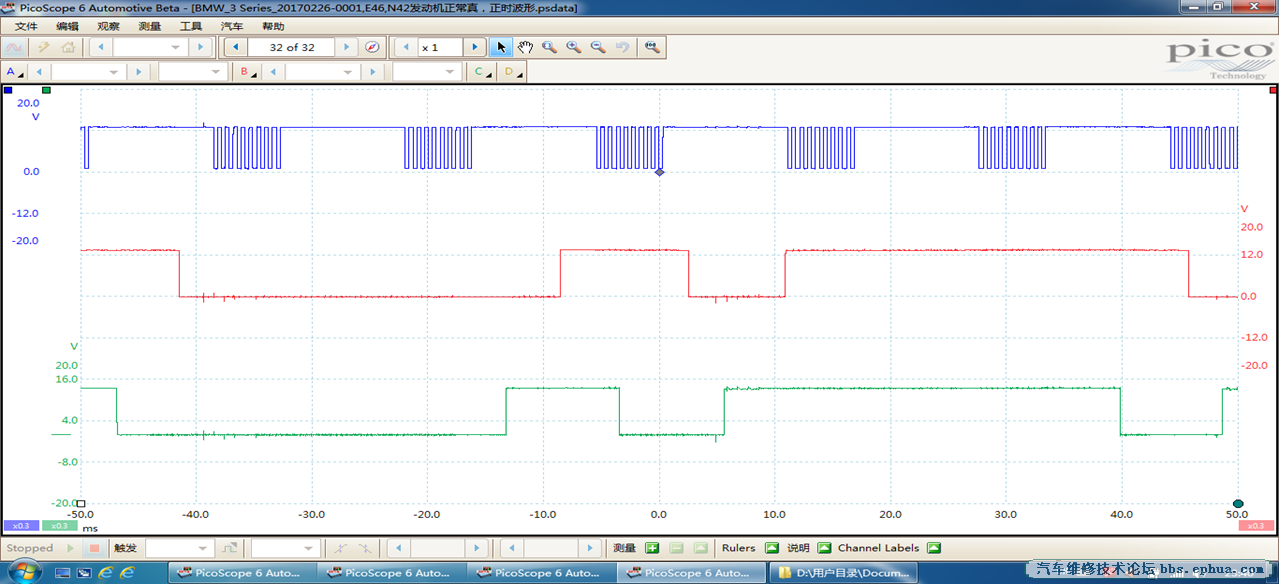The width and height of the screenshot is (1279, 584).
Task: Click the falling edge trigger icon
Action: [x=367, y=548]
